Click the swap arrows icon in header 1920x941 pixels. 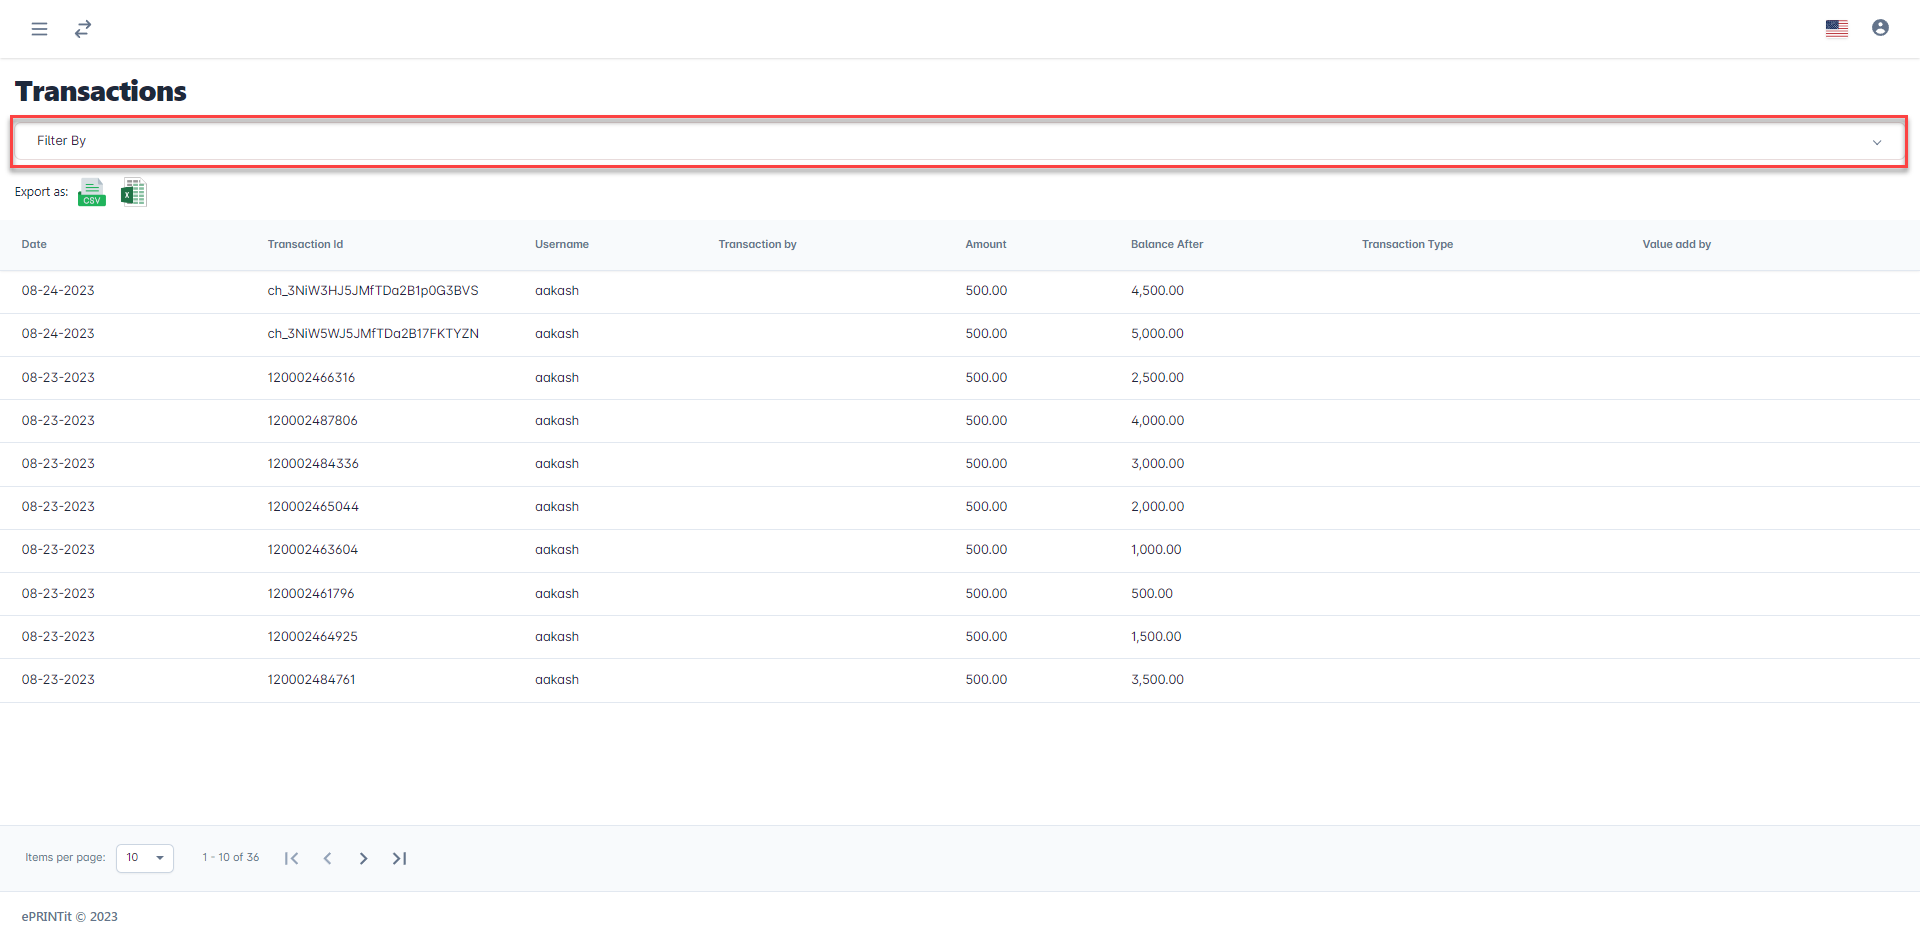[83, 29]
